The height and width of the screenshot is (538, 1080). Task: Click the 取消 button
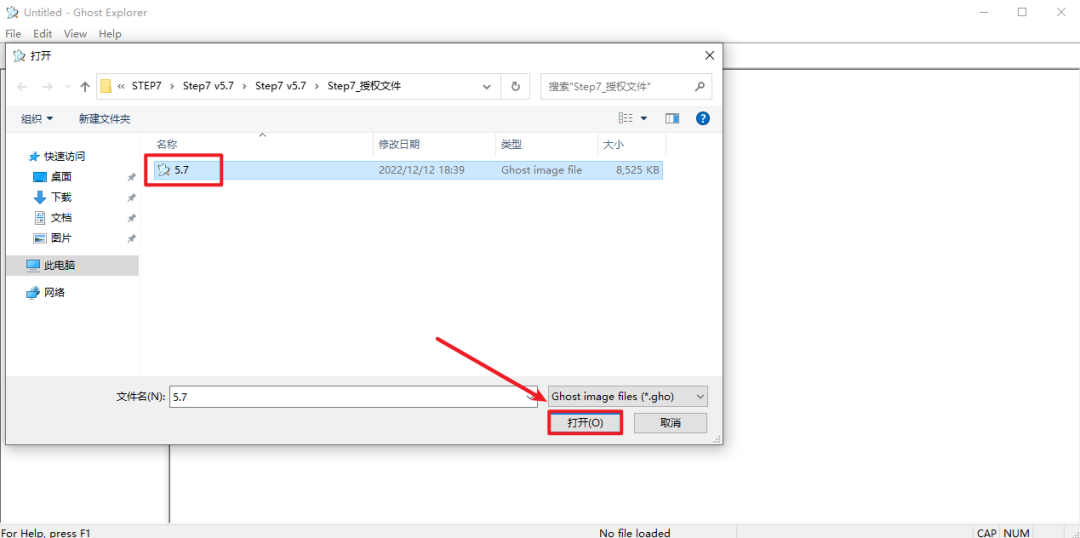[x=670, y=423]
